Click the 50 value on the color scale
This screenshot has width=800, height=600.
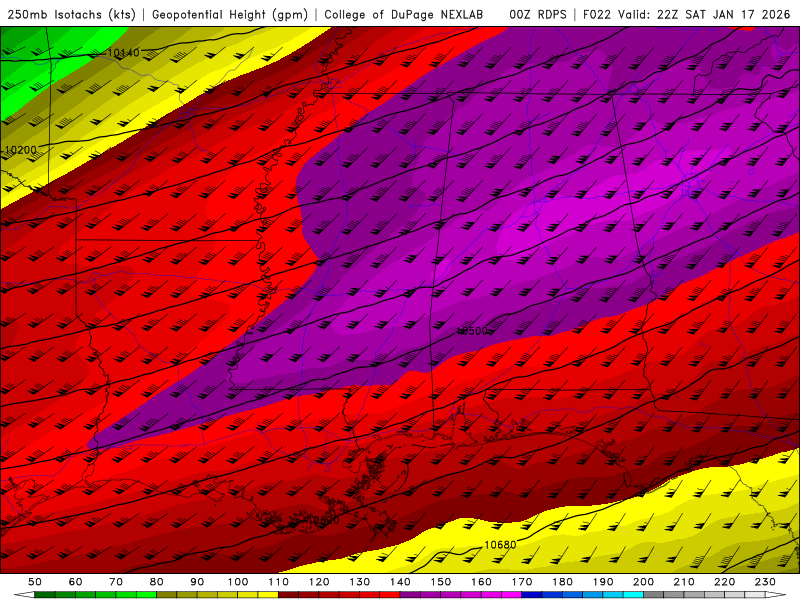tap(35, 582)
